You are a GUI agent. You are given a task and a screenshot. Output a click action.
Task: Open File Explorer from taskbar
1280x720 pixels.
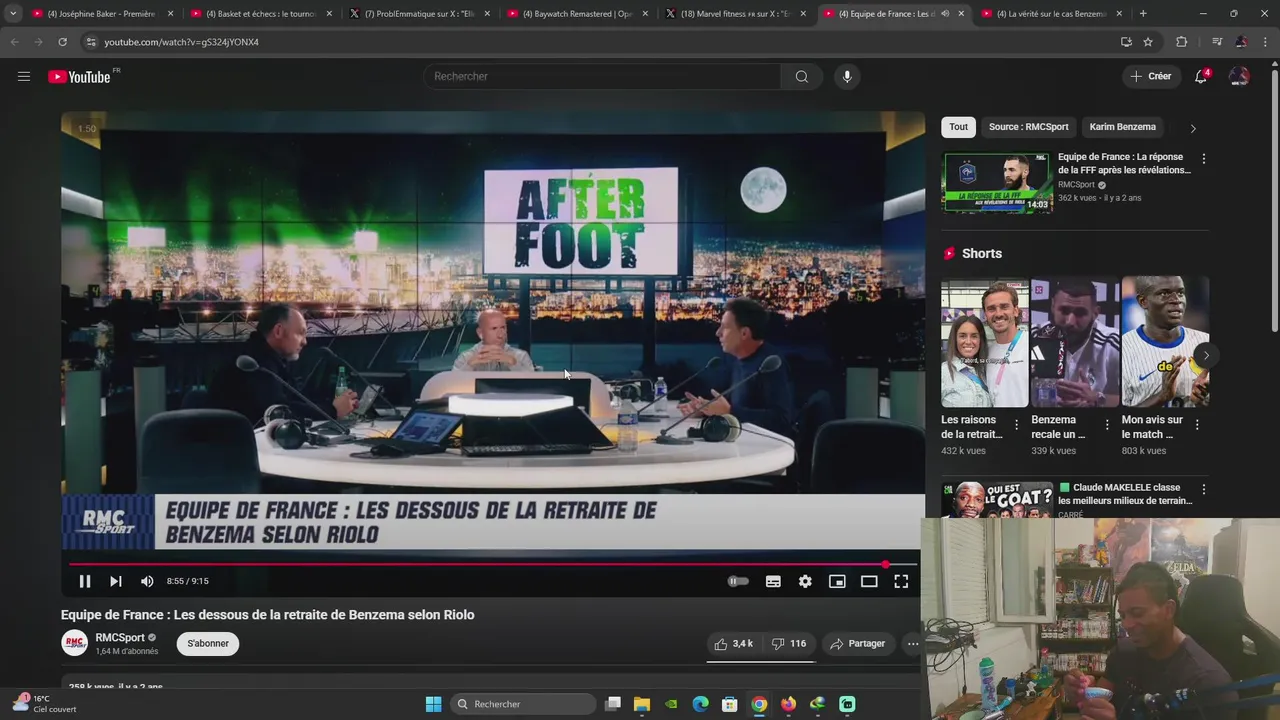pyautogui.click(x=642, y=704)
